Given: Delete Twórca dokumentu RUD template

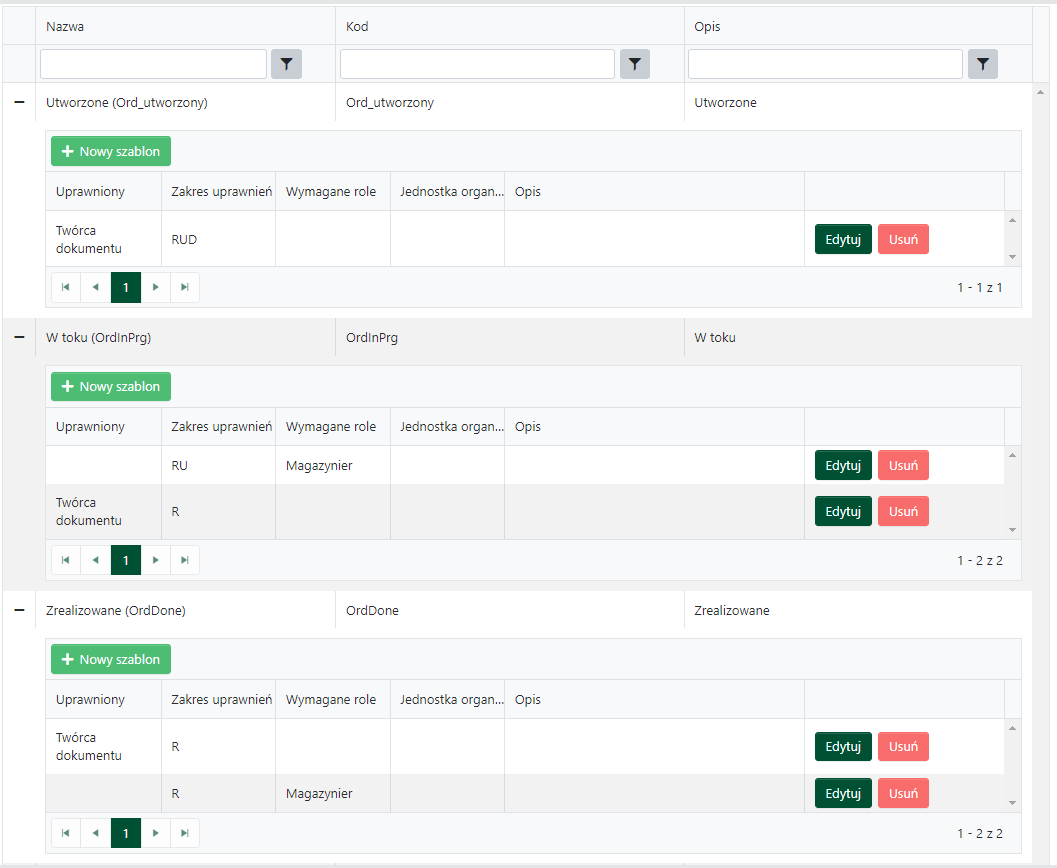Looking at the screenshot, I should (x=903, y=239).
